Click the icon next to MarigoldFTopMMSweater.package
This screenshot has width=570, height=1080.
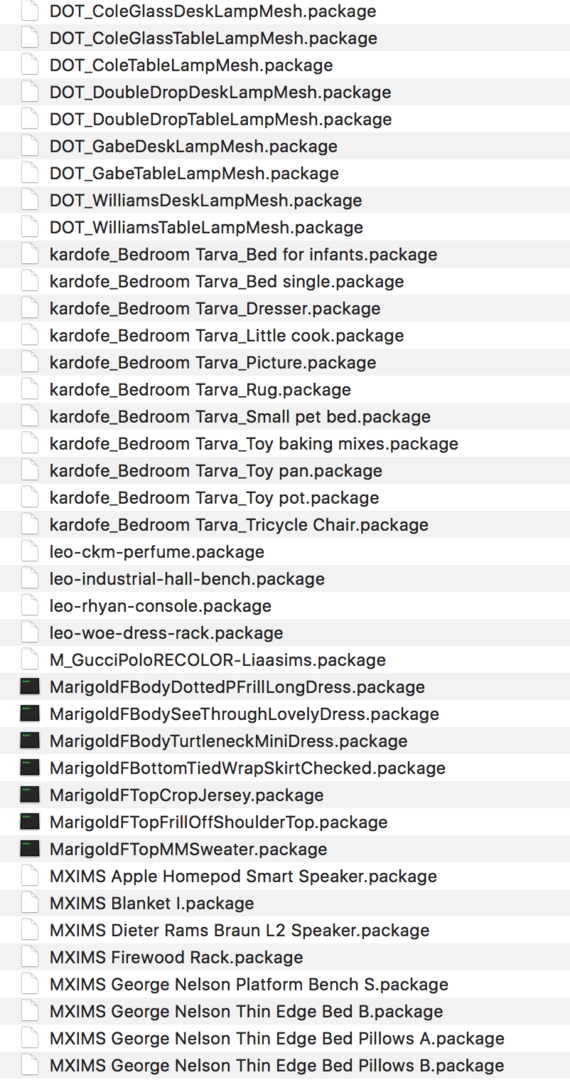point(30,849)
